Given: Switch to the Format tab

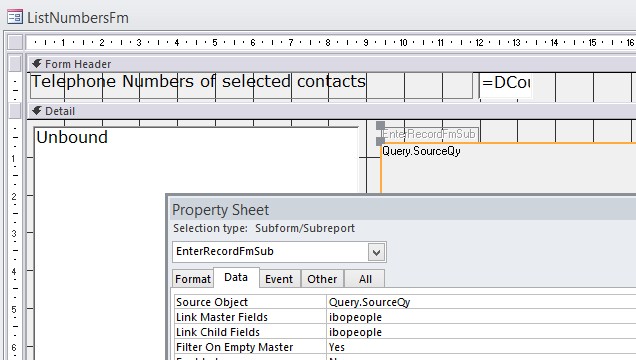Looking at the screenshot, I should click(x=193, y=279).
